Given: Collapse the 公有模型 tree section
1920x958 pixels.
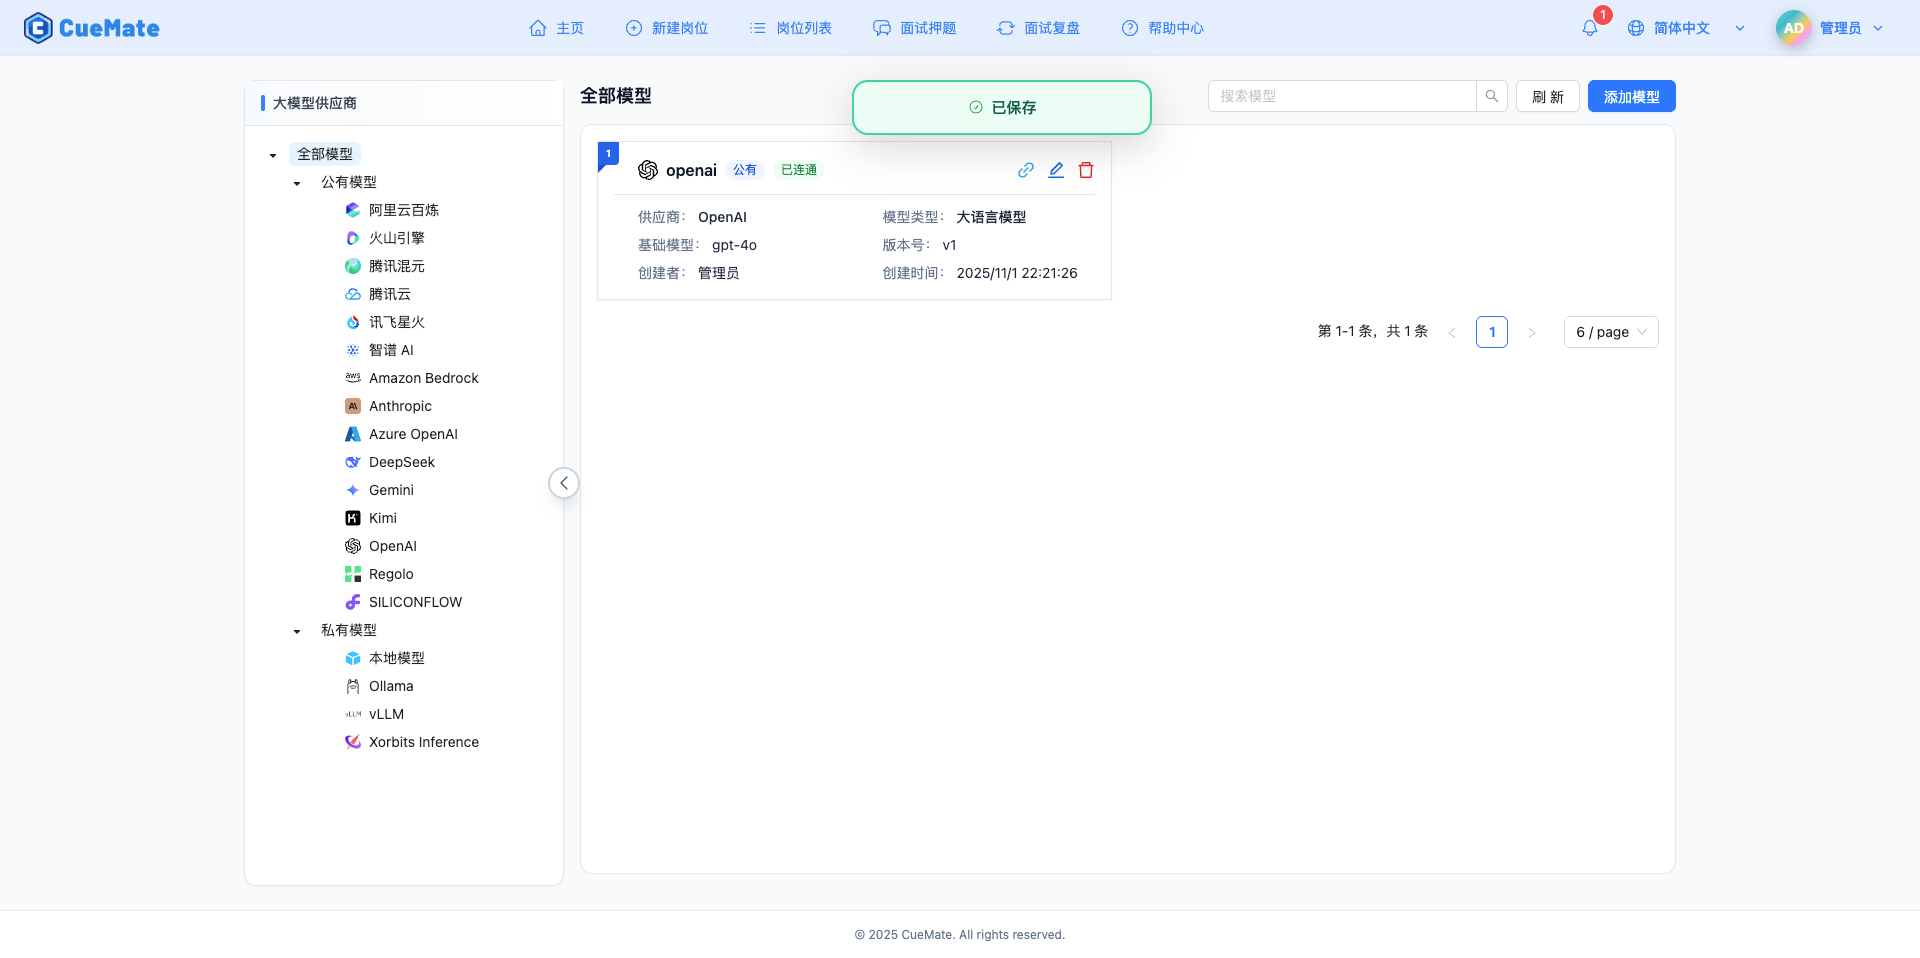Looking at the screenshot, I should pos(296,182).
